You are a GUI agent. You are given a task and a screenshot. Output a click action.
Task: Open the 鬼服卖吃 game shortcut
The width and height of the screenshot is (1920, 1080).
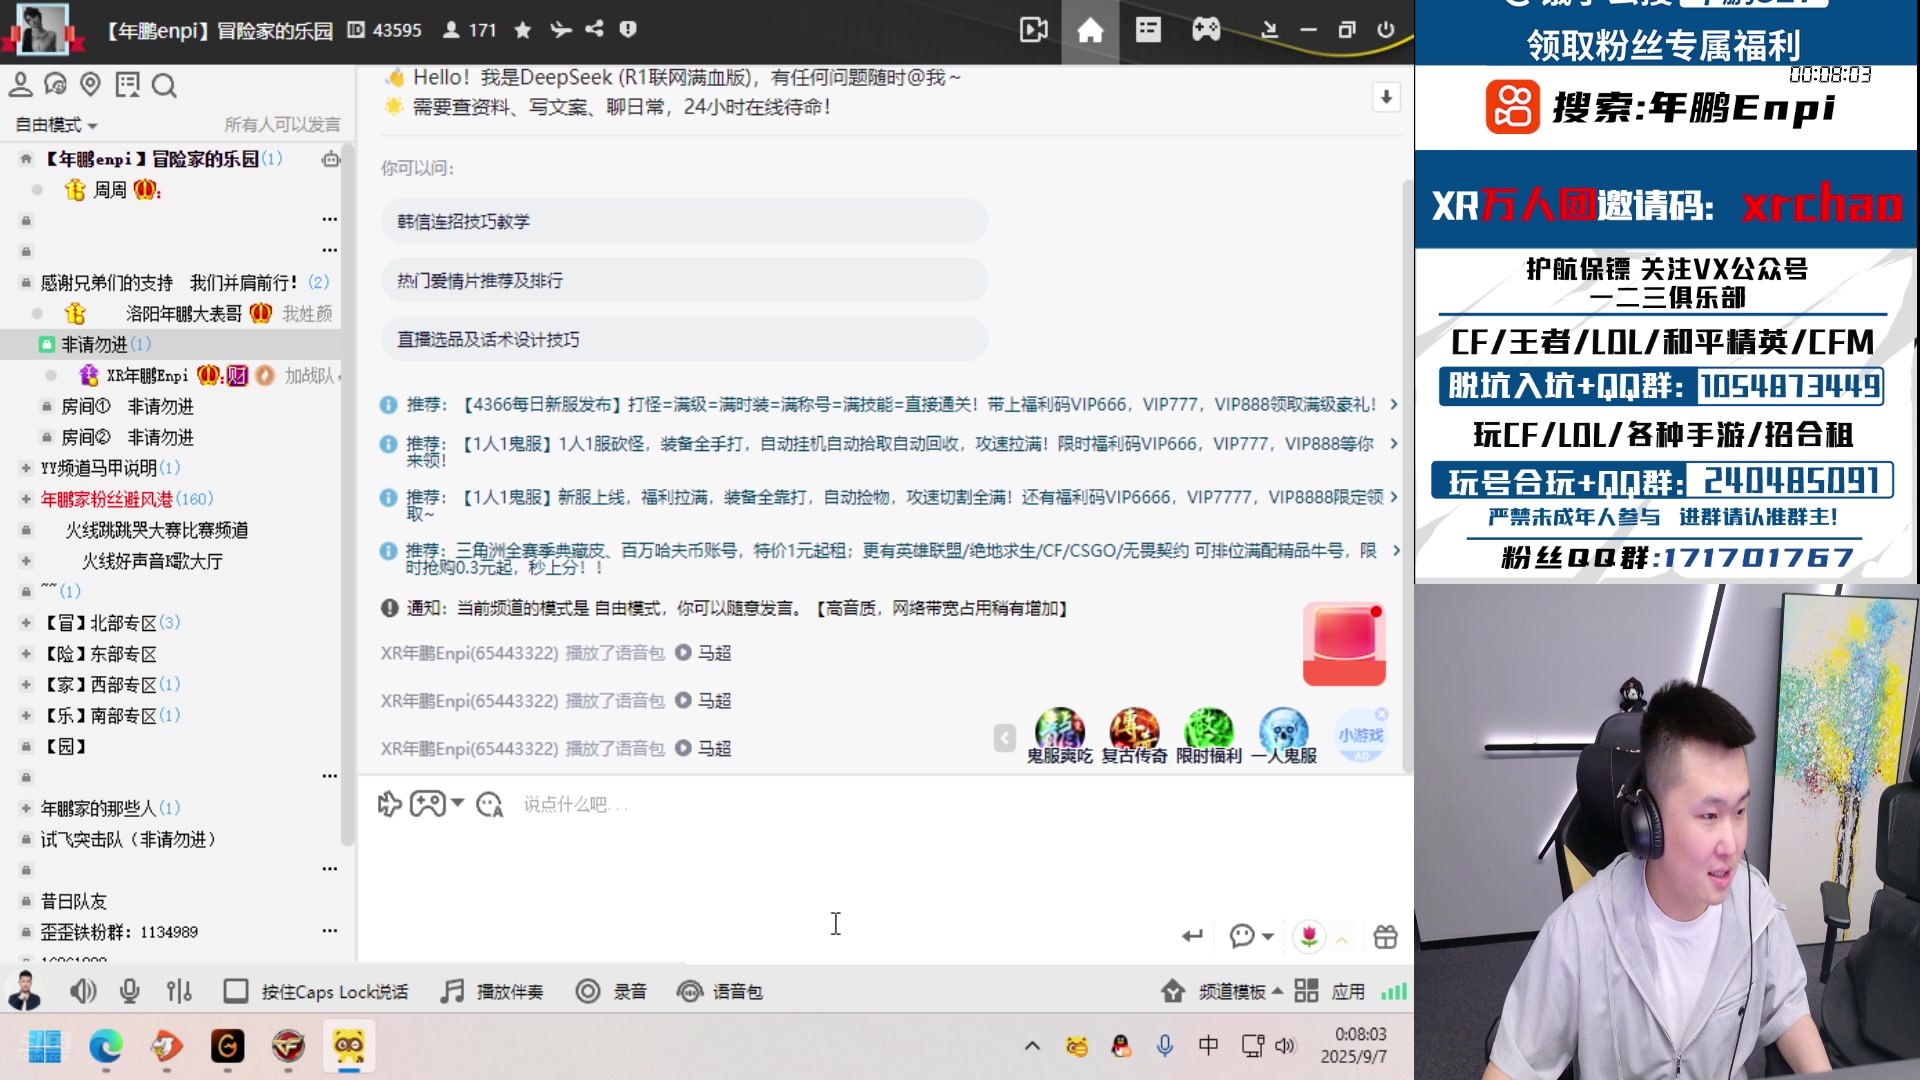point(1059,737)
